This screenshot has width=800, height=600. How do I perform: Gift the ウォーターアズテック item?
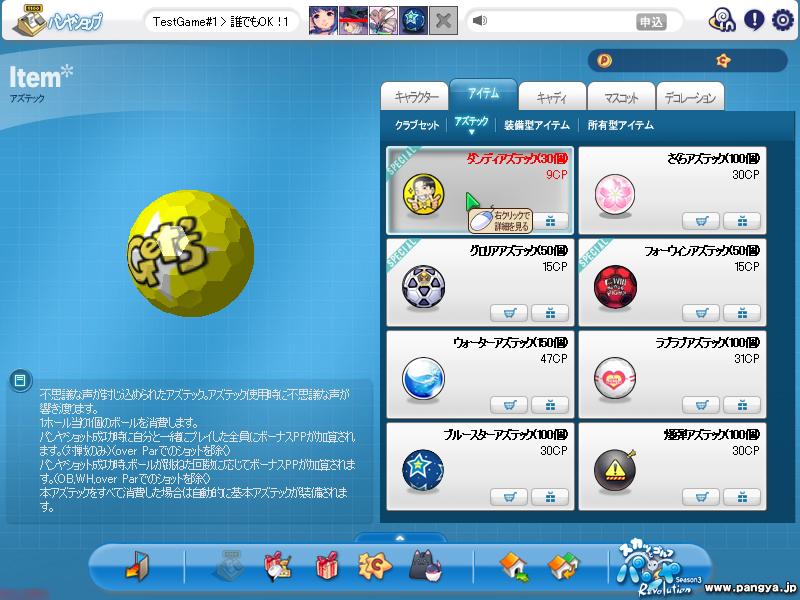pyautogui.click(x=550, y=405)
